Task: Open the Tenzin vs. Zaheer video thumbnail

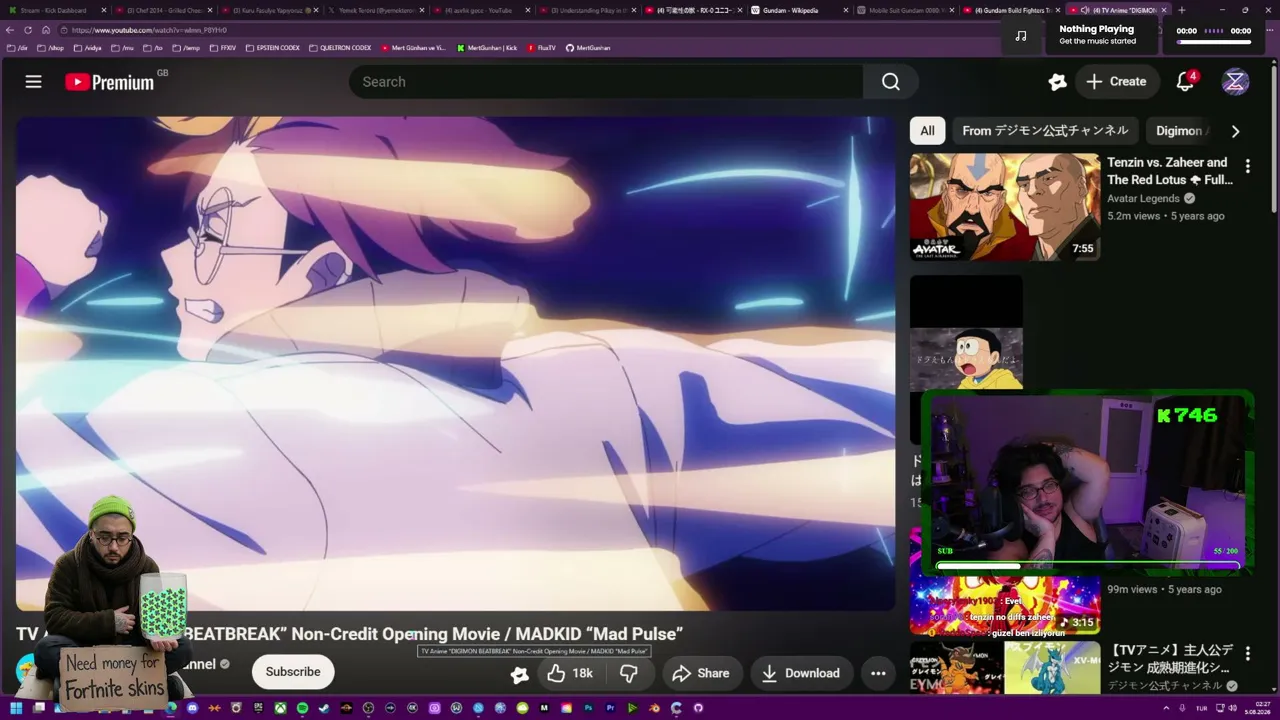Action: (1005, 207)
